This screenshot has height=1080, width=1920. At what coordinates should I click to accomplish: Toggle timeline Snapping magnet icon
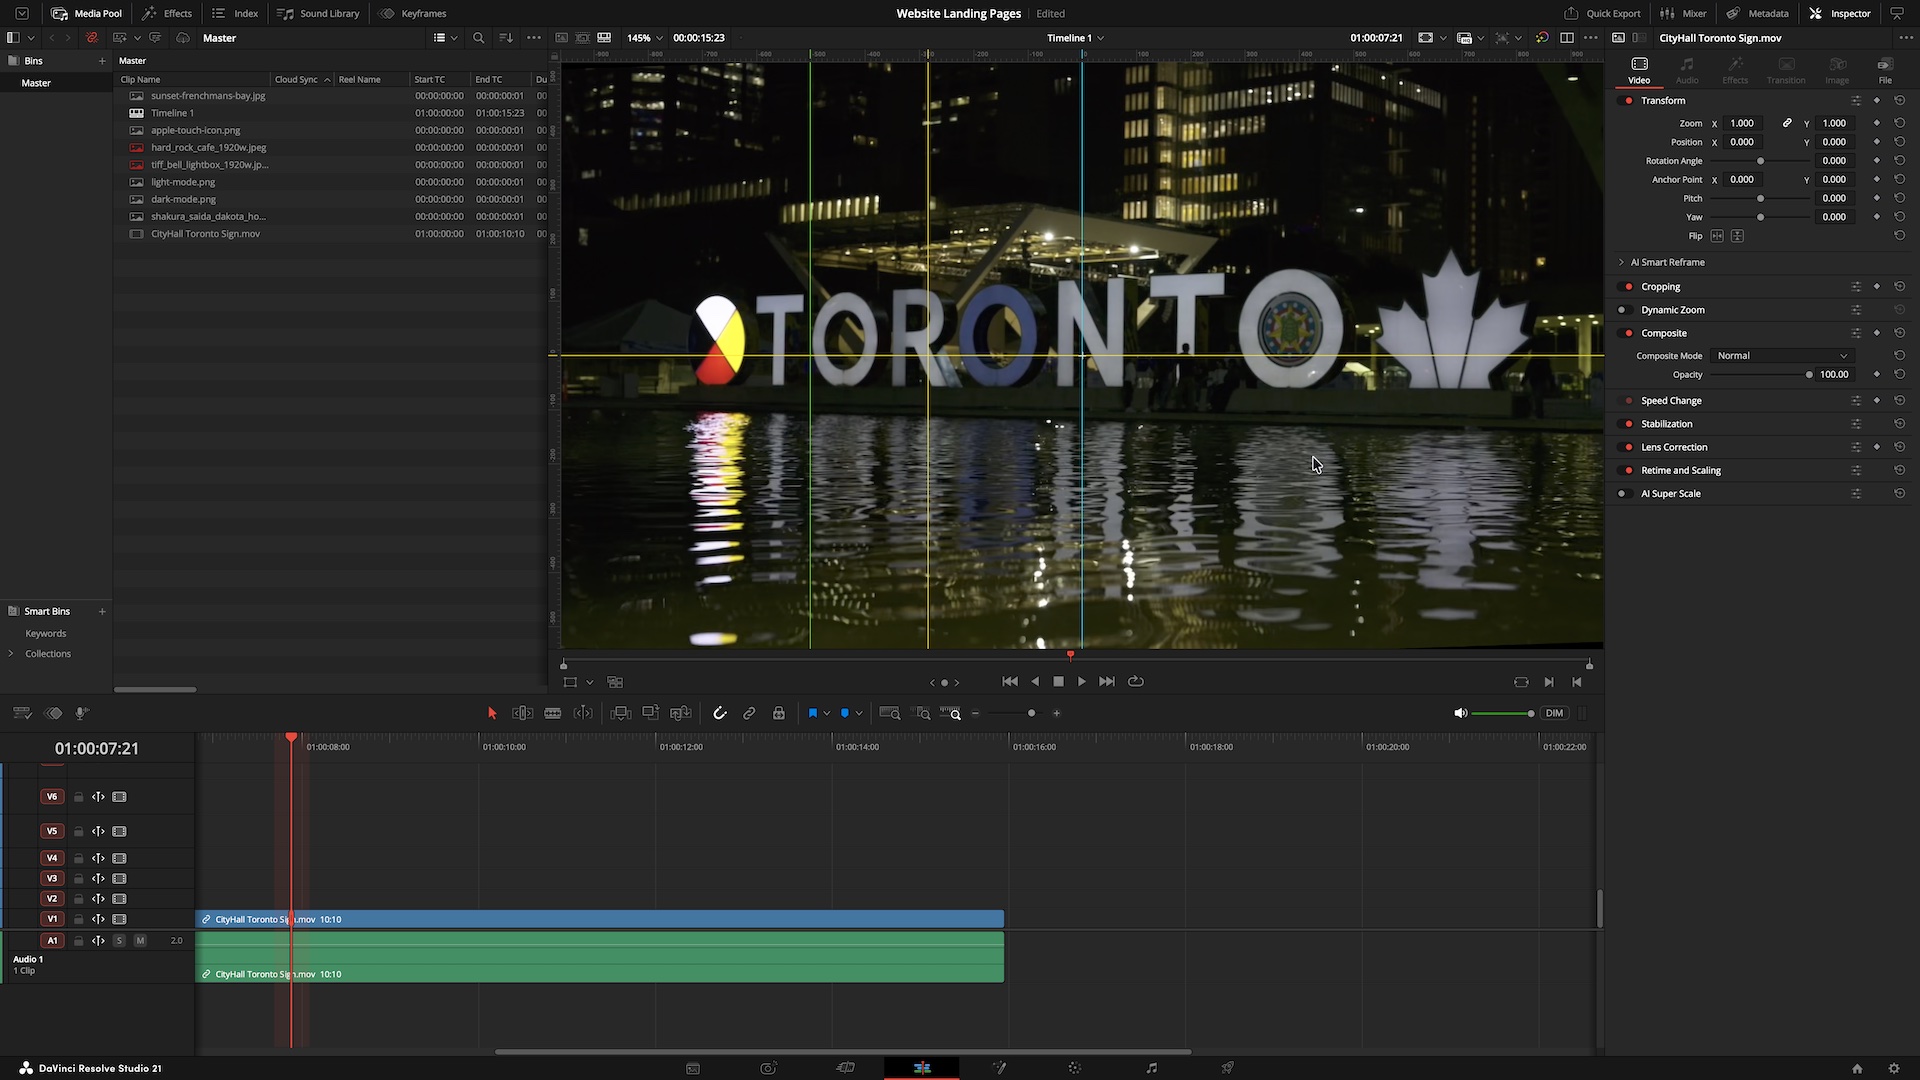(719, 713)
